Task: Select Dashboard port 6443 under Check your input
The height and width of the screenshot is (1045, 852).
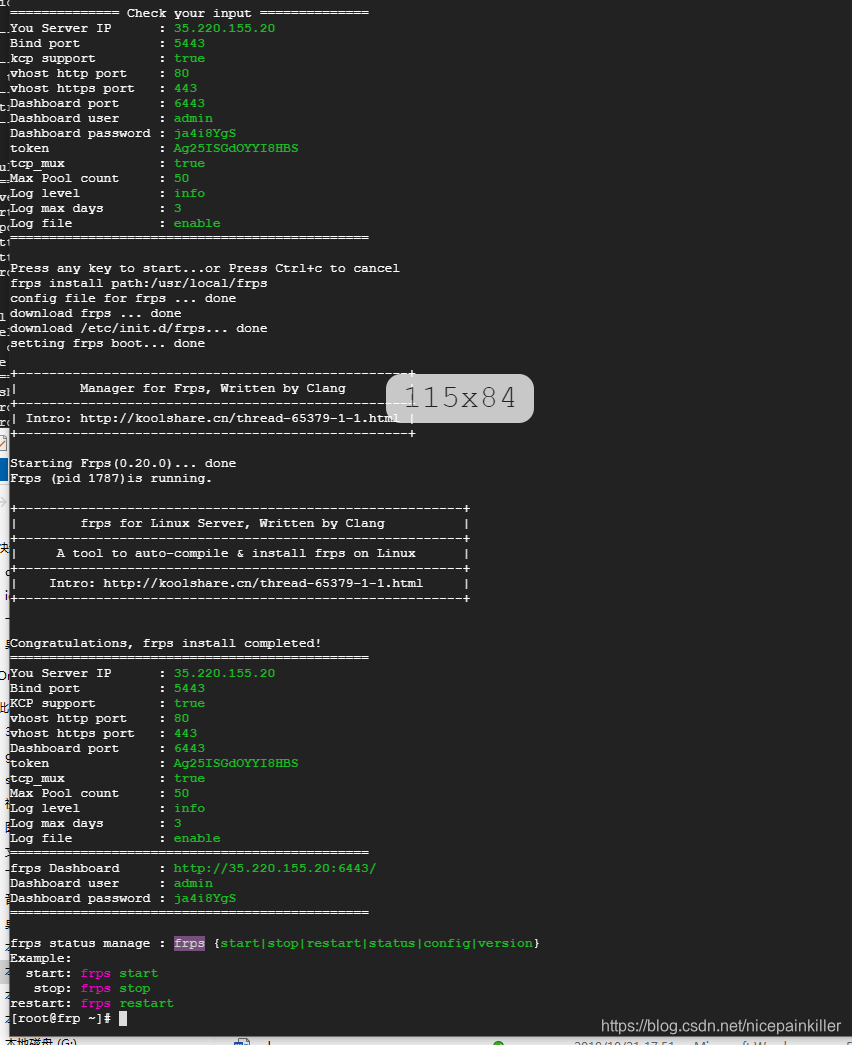Action: point(189,103)
